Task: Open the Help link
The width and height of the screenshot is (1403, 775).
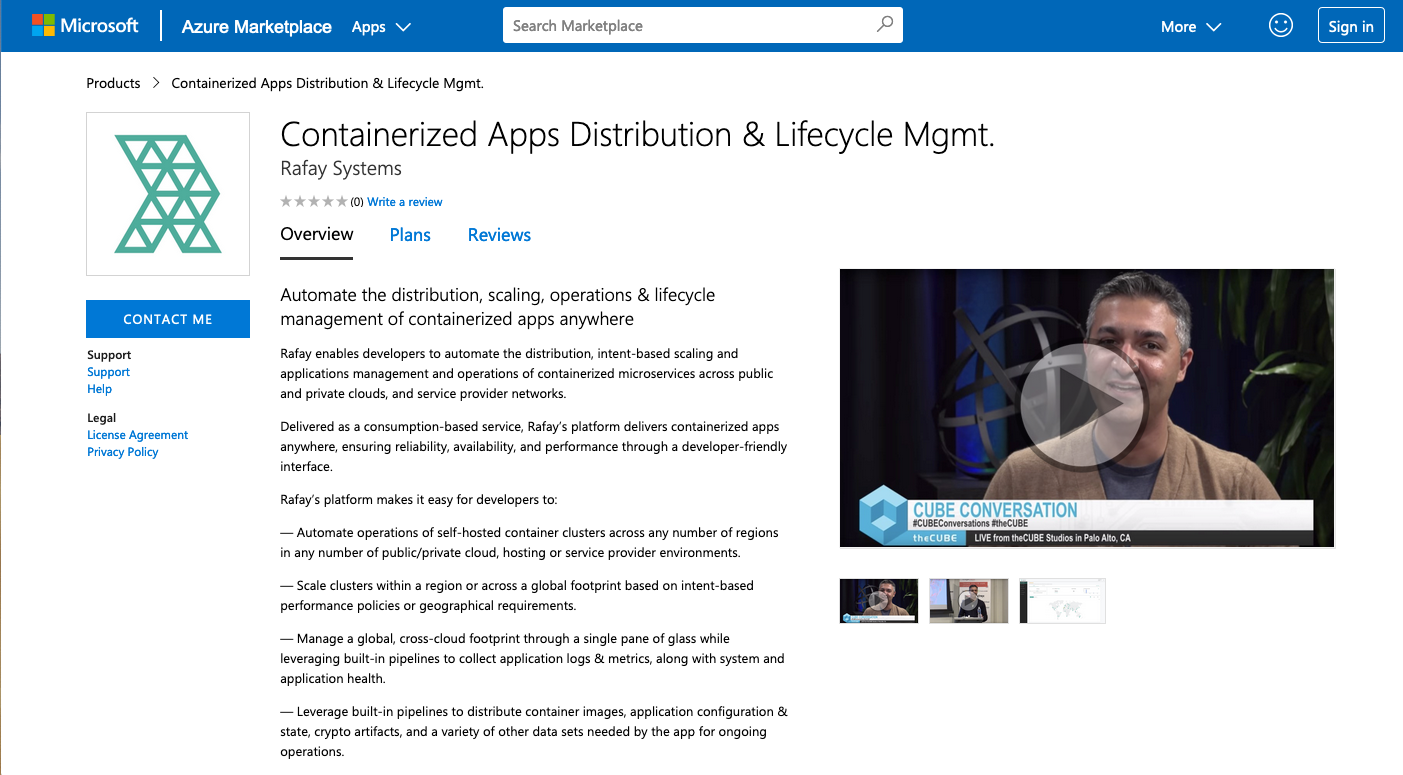Action: (99, 389)
